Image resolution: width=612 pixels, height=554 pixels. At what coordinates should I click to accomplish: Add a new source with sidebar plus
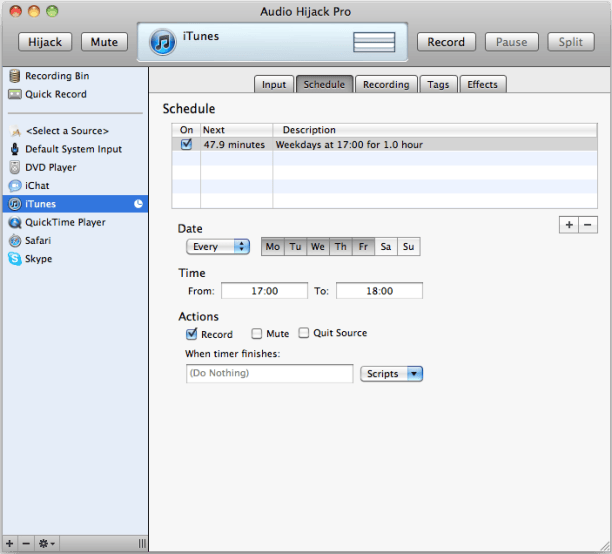pyautogui.click(x=10, y=543)
